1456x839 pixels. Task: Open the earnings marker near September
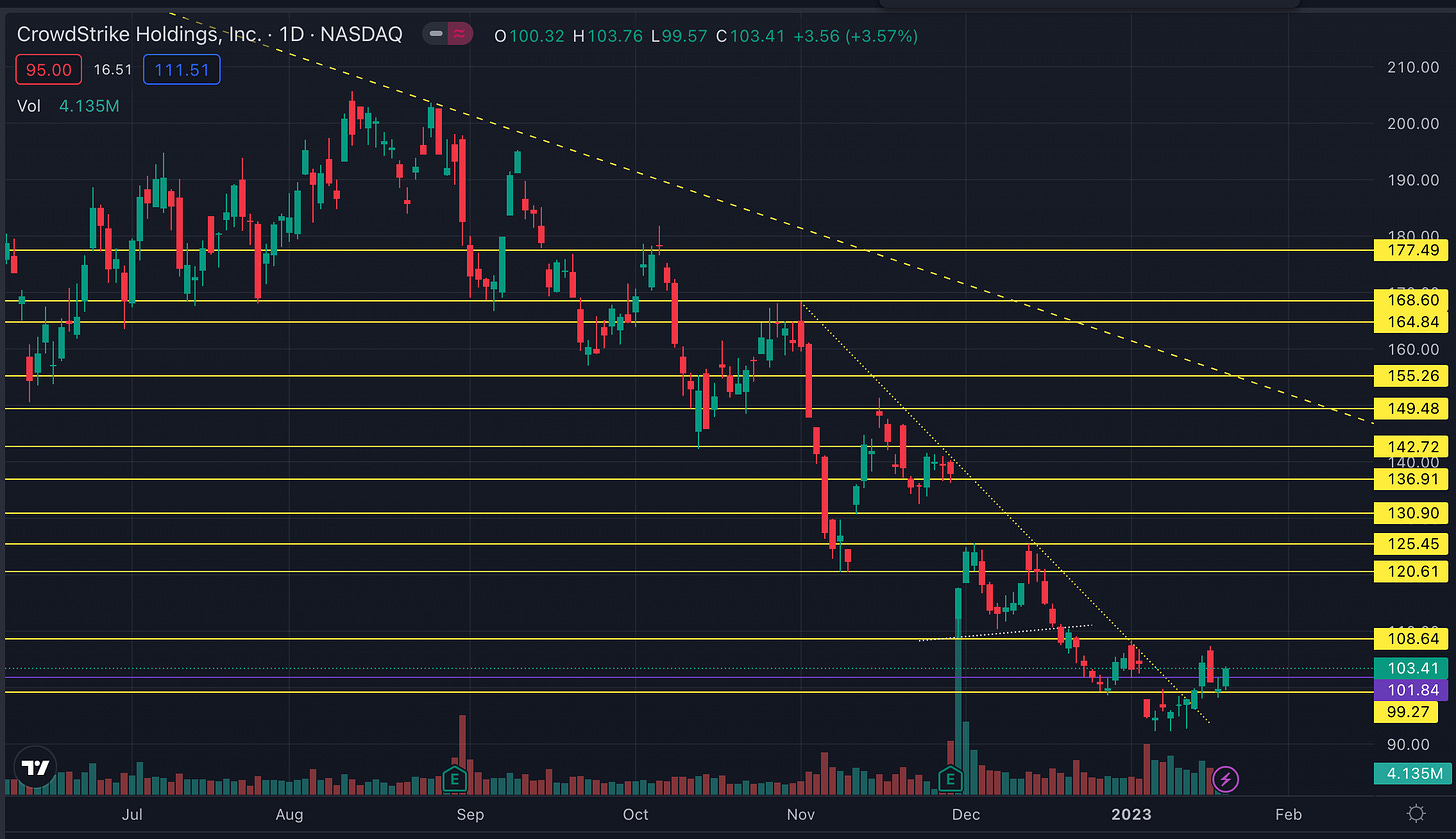click(455, 779)
